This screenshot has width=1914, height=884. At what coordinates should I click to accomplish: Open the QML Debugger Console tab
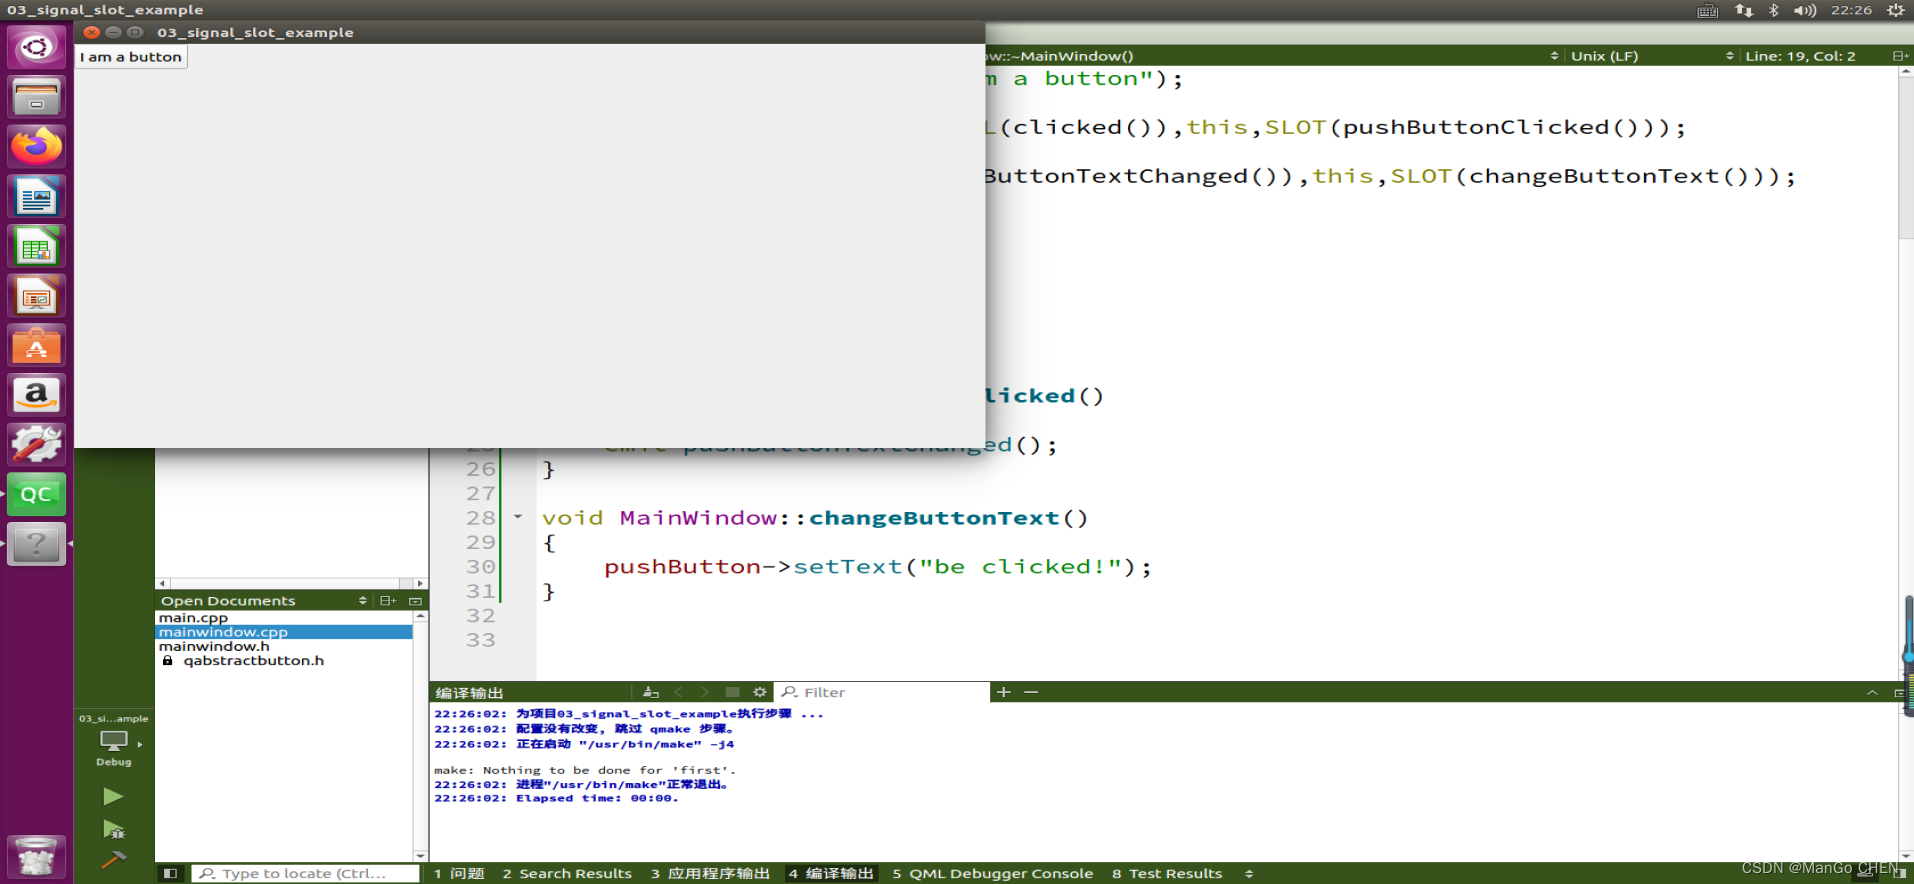click(x=992, y=873)
